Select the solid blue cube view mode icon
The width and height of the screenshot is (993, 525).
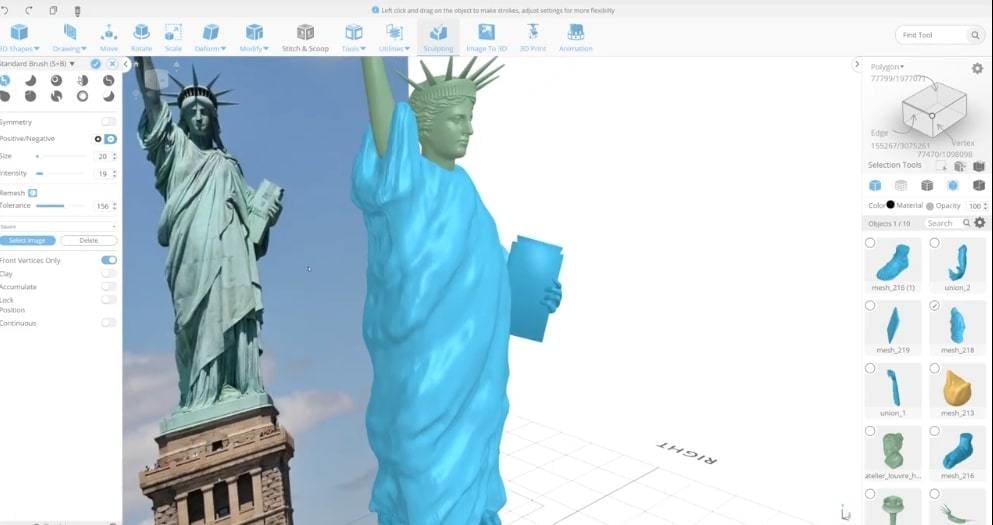tap(875, 186)
